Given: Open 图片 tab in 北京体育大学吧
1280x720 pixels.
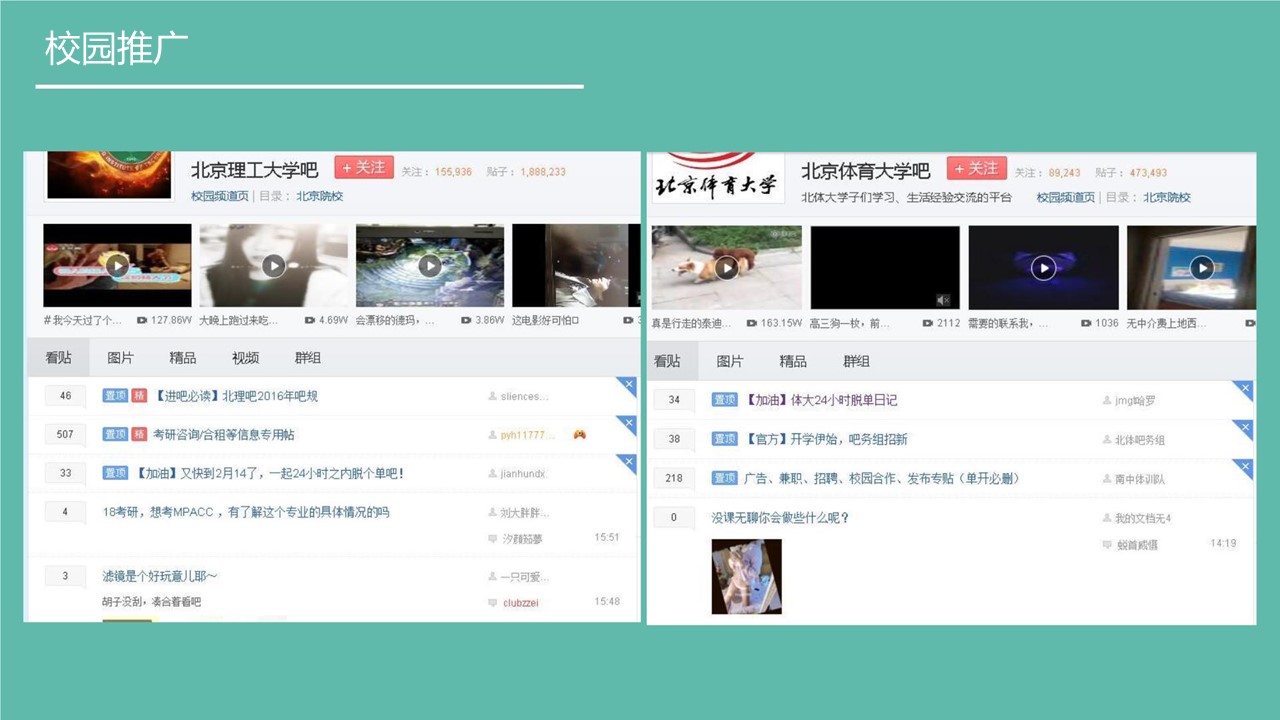Looking at the screenshot, I should pos(730,361).
